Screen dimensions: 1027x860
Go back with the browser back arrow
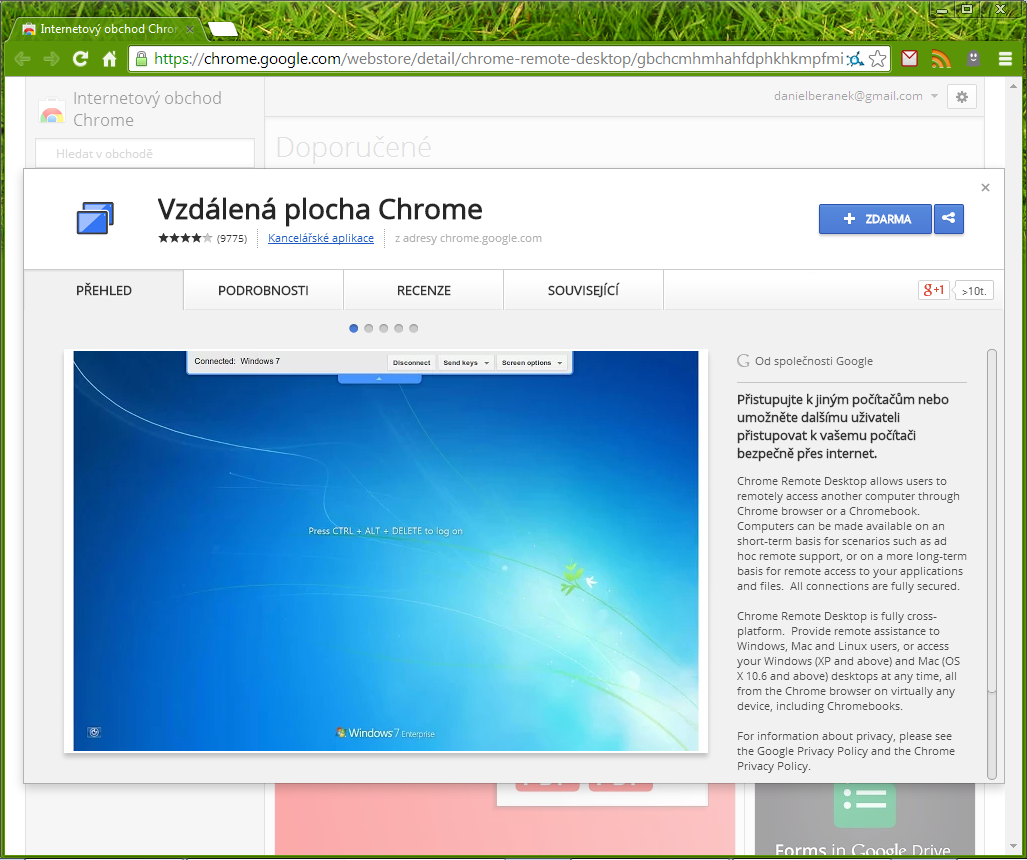click(x=22, y=59)
